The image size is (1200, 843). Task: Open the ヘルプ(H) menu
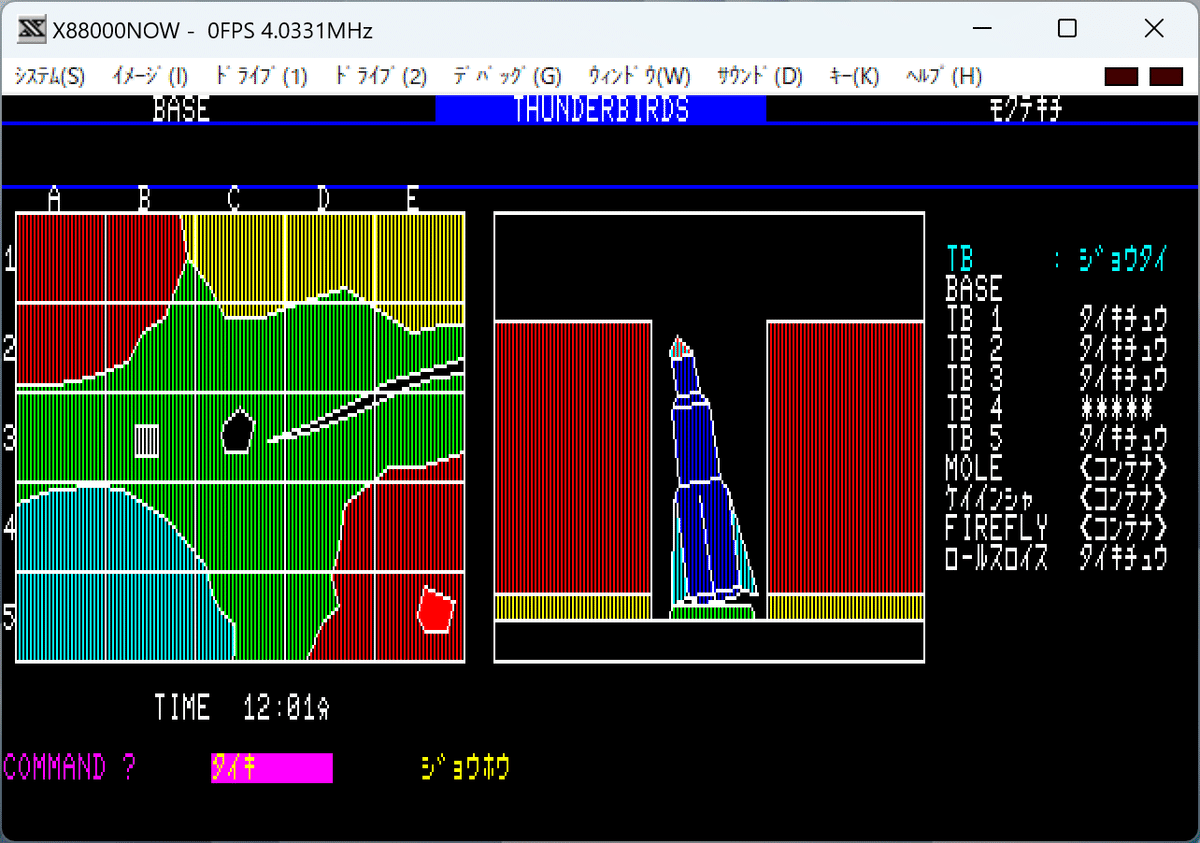click(x=944, y=76)
